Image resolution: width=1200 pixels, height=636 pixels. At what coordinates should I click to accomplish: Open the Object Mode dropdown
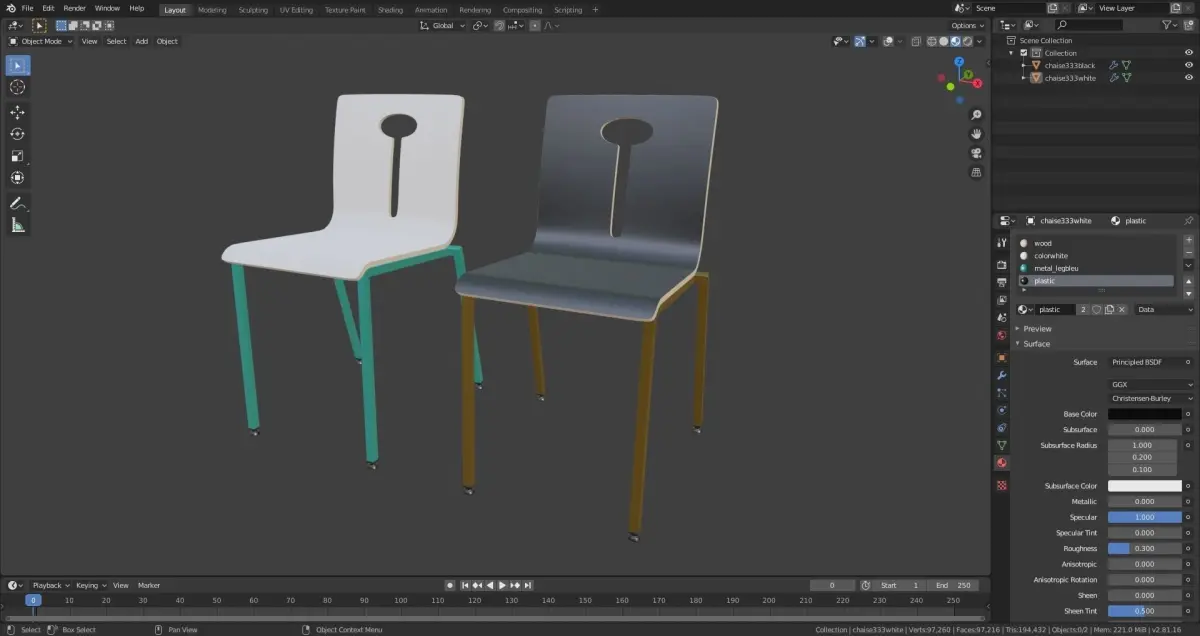(x=40, y=41)
